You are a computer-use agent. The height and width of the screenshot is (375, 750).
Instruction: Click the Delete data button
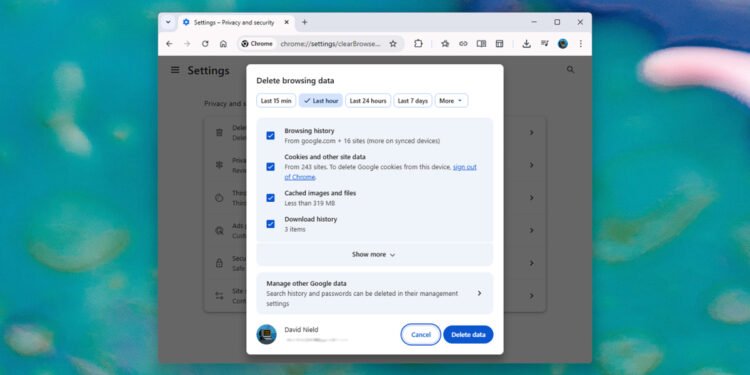468,335
